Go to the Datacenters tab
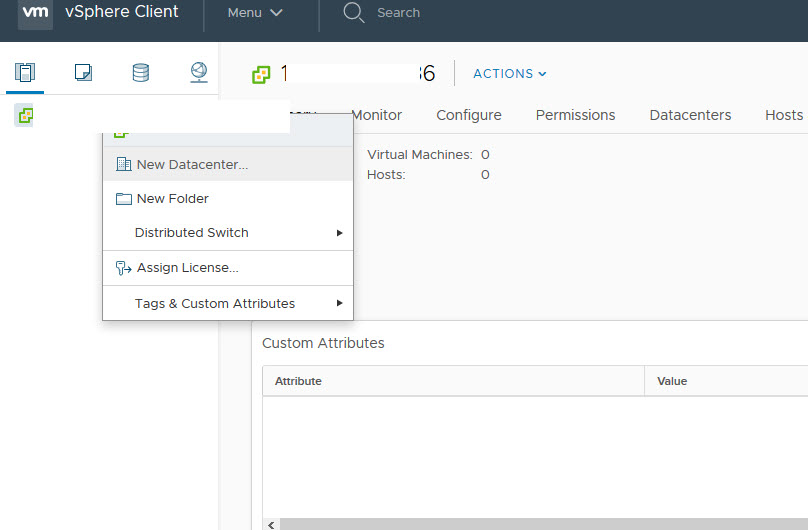 tap(690, 115)
